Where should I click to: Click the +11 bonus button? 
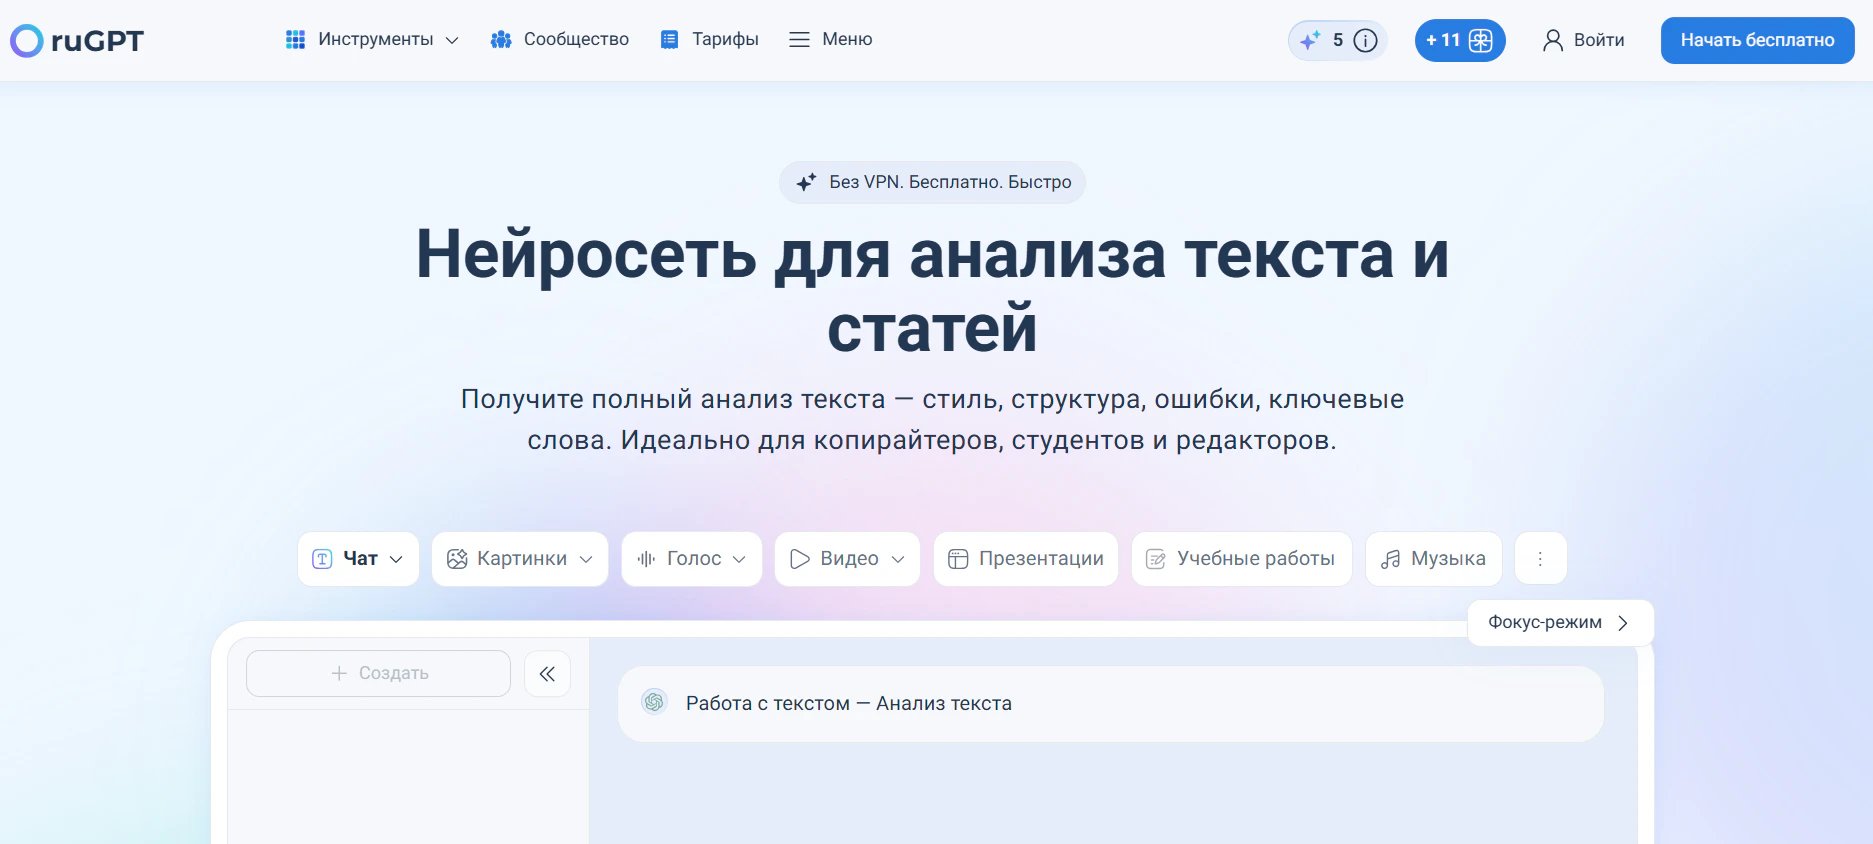click(x=1460, y=40)
